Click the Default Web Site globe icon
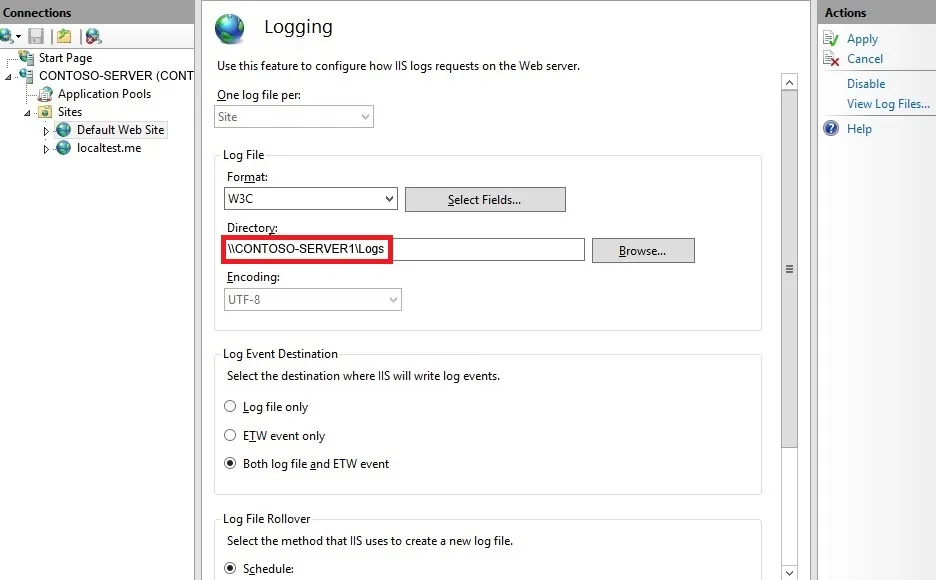 tap(63, 129)
